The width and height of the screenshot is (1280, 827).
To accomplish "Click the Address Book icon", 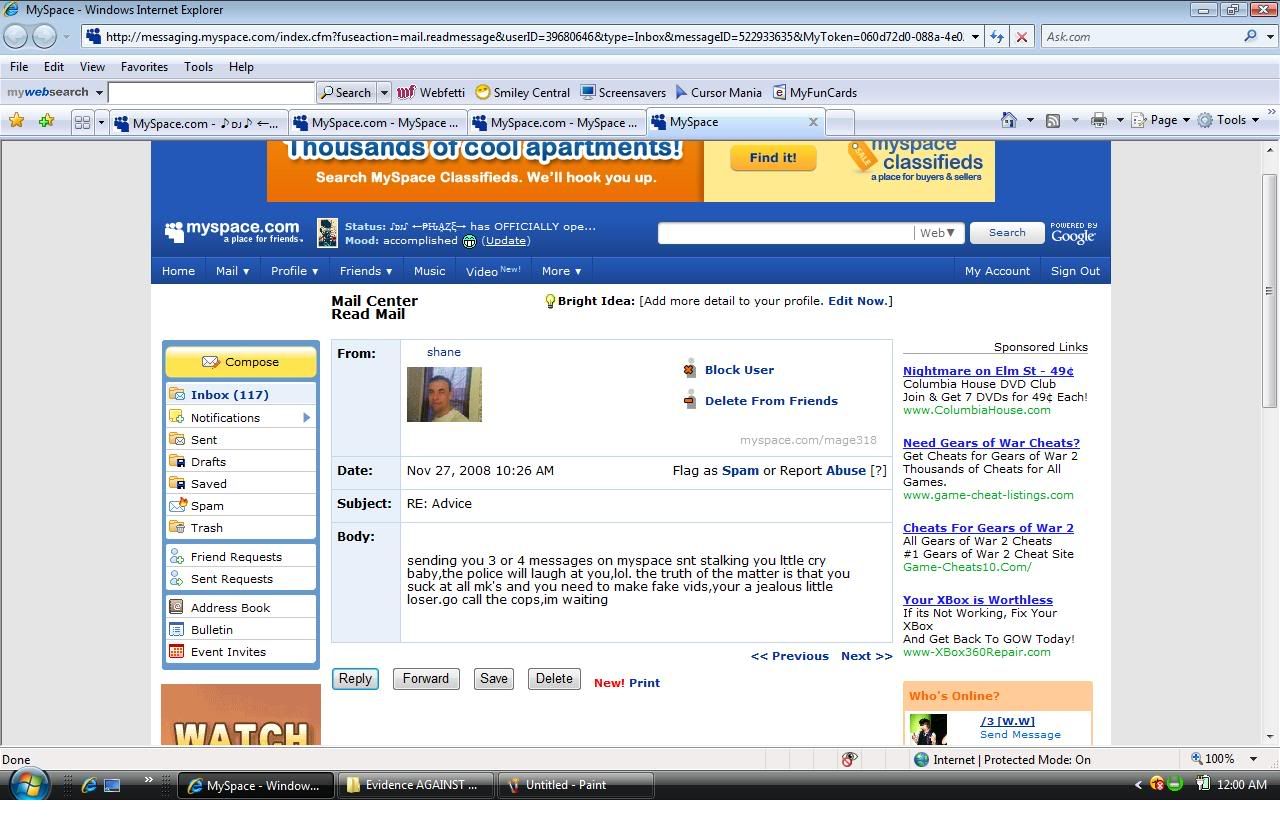I will click(x=177, y=607).
